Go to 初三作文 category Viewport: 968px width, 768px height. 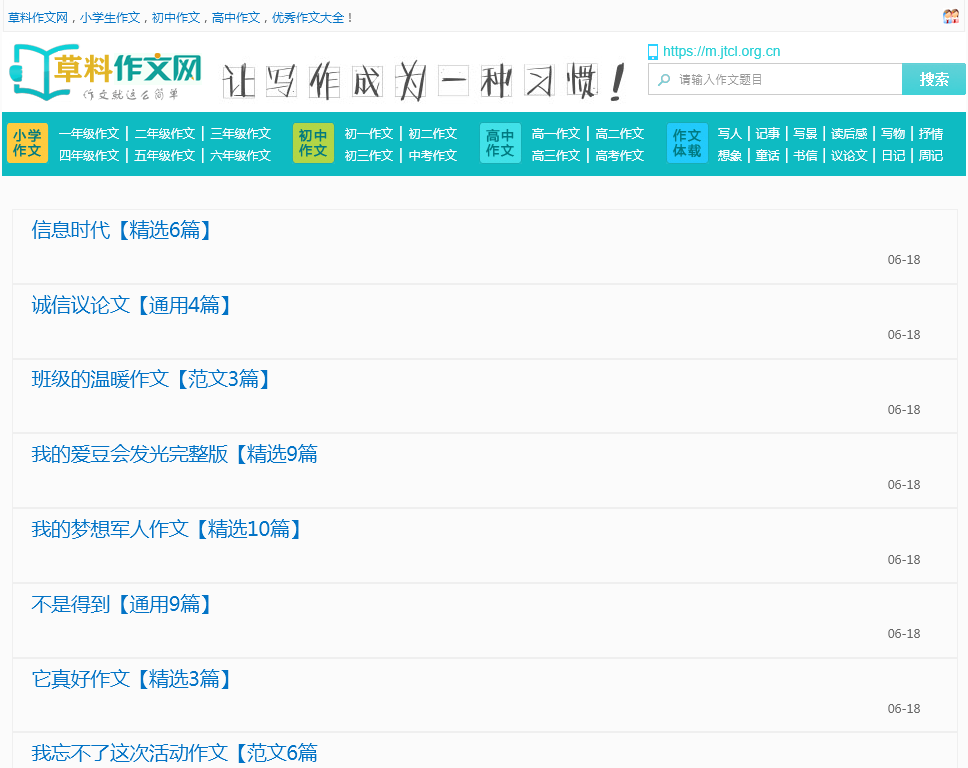click(369, 156)
